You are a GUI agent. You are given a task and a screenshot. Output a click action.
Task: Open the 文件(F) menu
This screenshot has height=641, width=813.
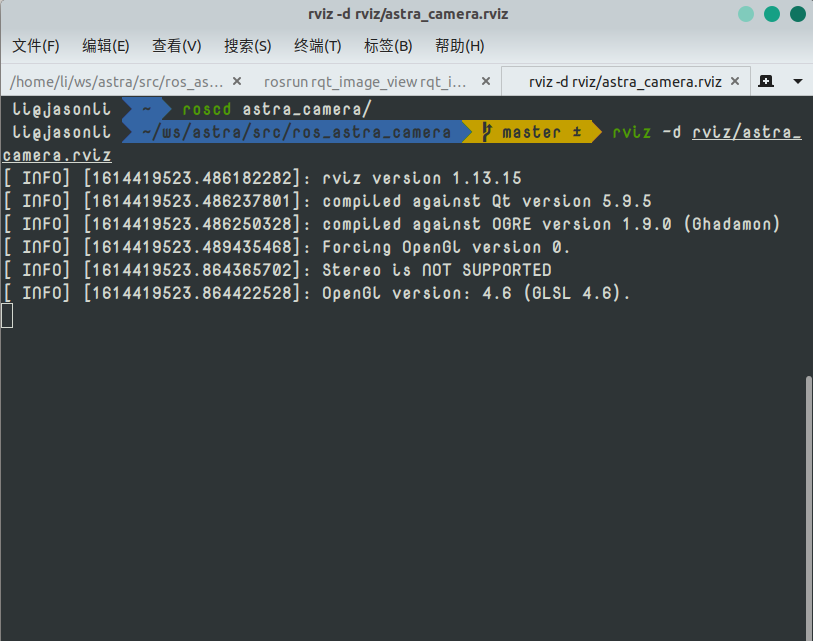pyautogui.click(x=36, y=46)
